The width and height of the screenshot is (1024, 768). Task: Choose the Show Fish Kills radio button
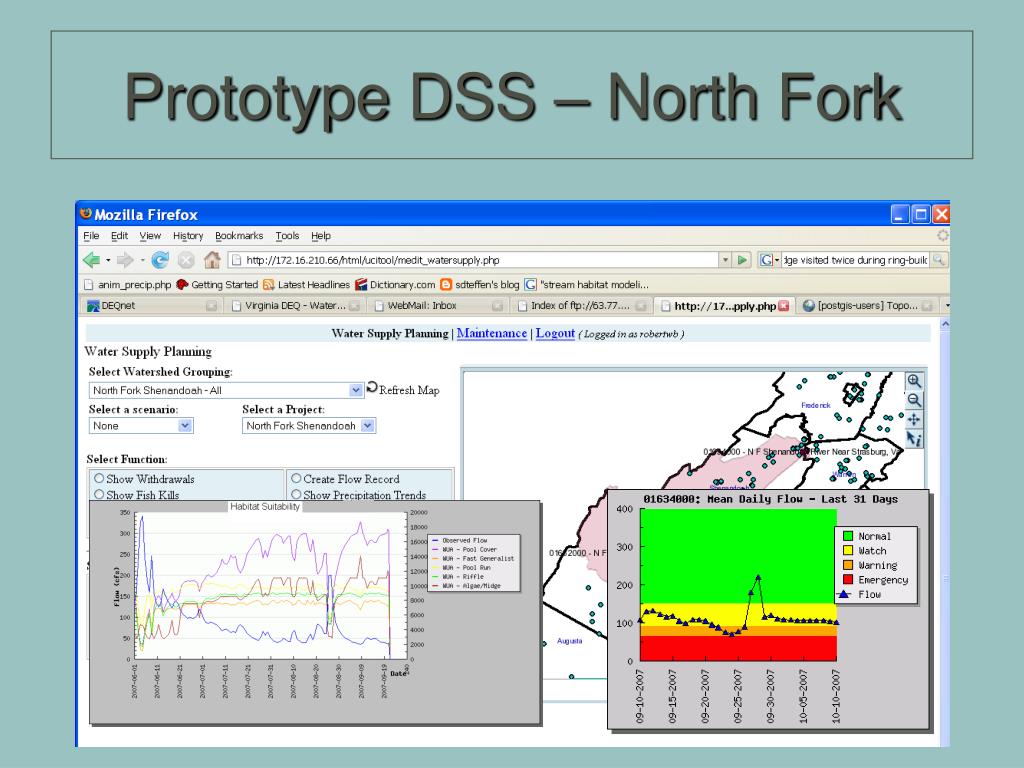pos(99,495)
